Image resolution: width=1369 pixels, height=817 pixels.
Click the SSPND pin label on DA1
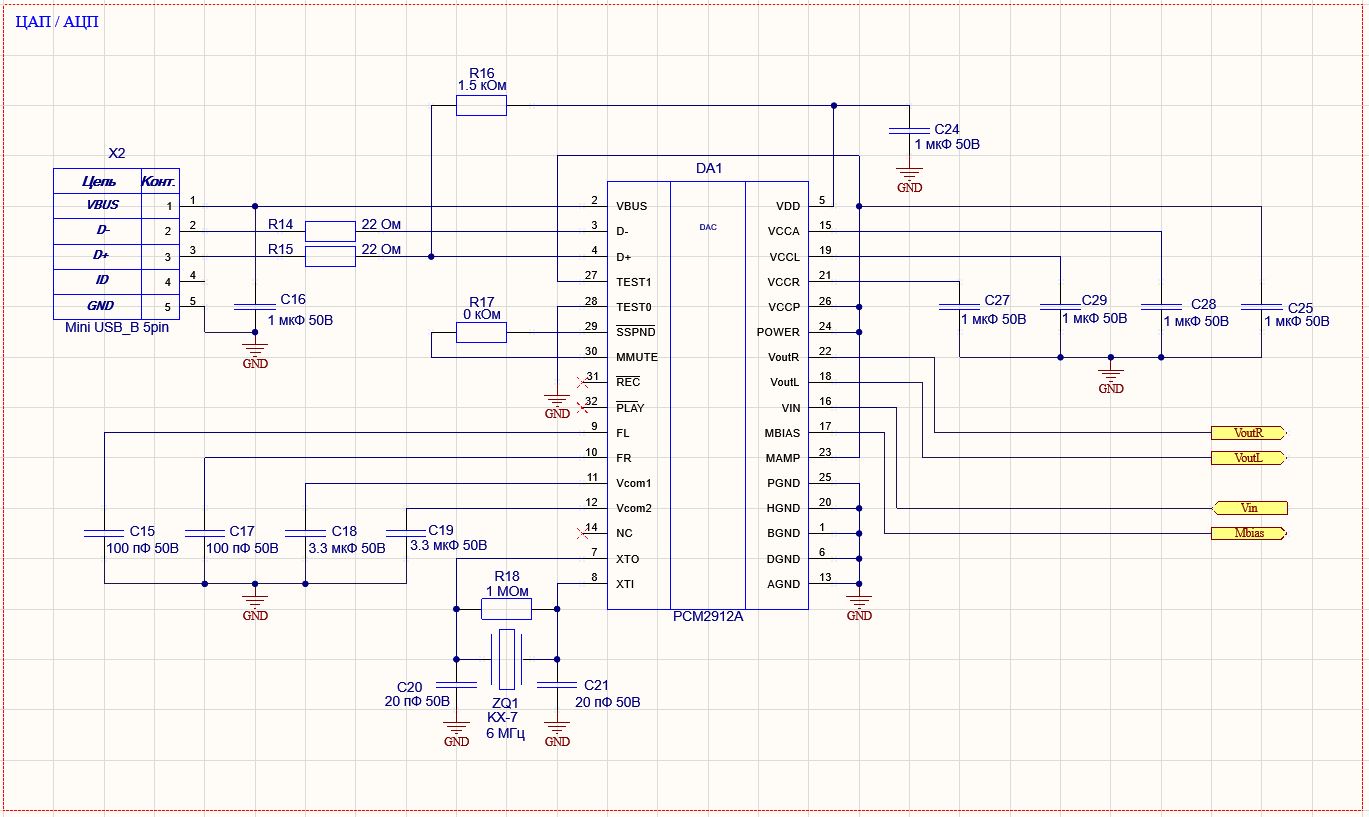pyautogui.click(x=636, y=332)
